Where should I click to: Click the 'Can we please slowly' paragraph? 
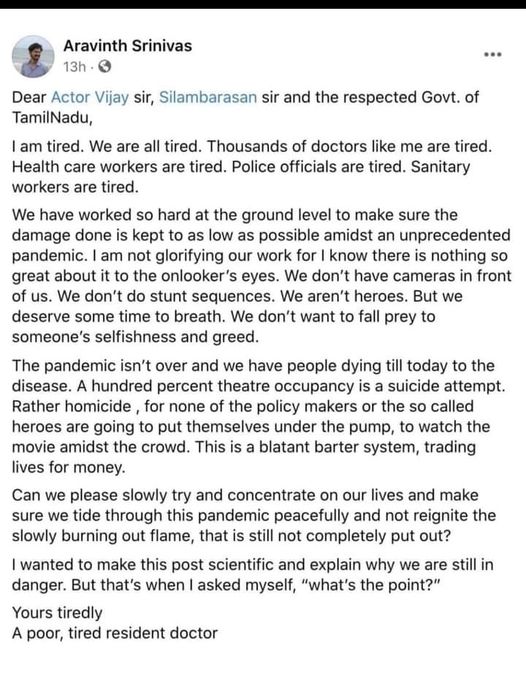254,515
